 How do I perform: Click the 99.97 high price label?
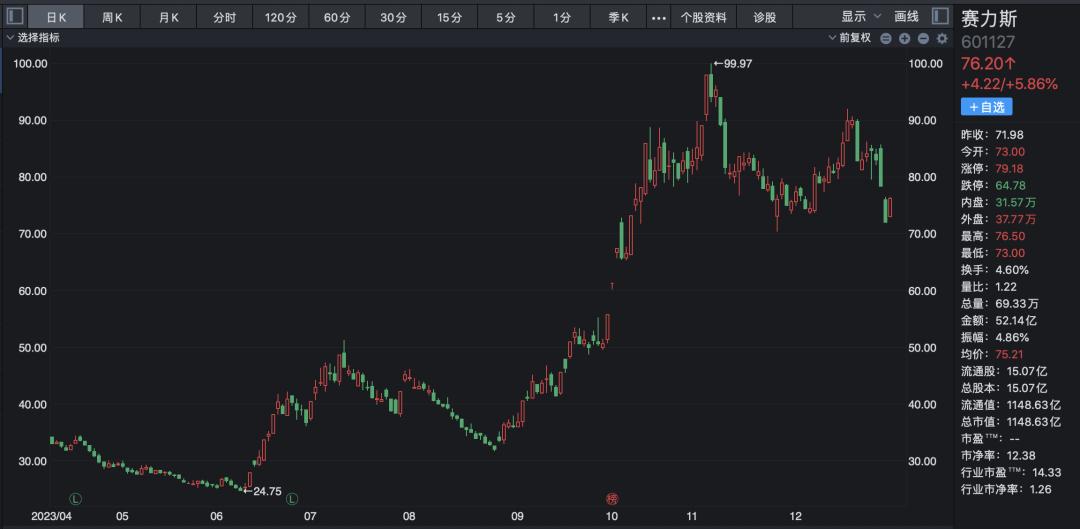point(736,64)
